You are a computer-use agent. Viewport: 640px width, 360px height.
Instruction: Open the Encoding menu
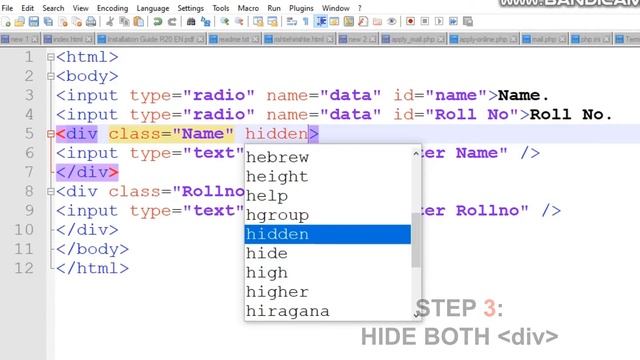(x=112, y=8)
